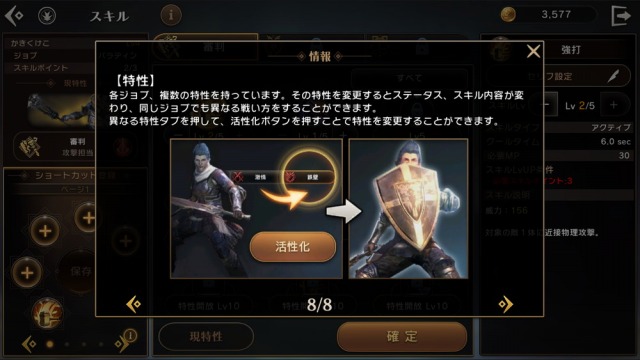The height and width of the screenshot is (360, 640).
Task: Select the 現特性 button
Action: pos(206,336)
